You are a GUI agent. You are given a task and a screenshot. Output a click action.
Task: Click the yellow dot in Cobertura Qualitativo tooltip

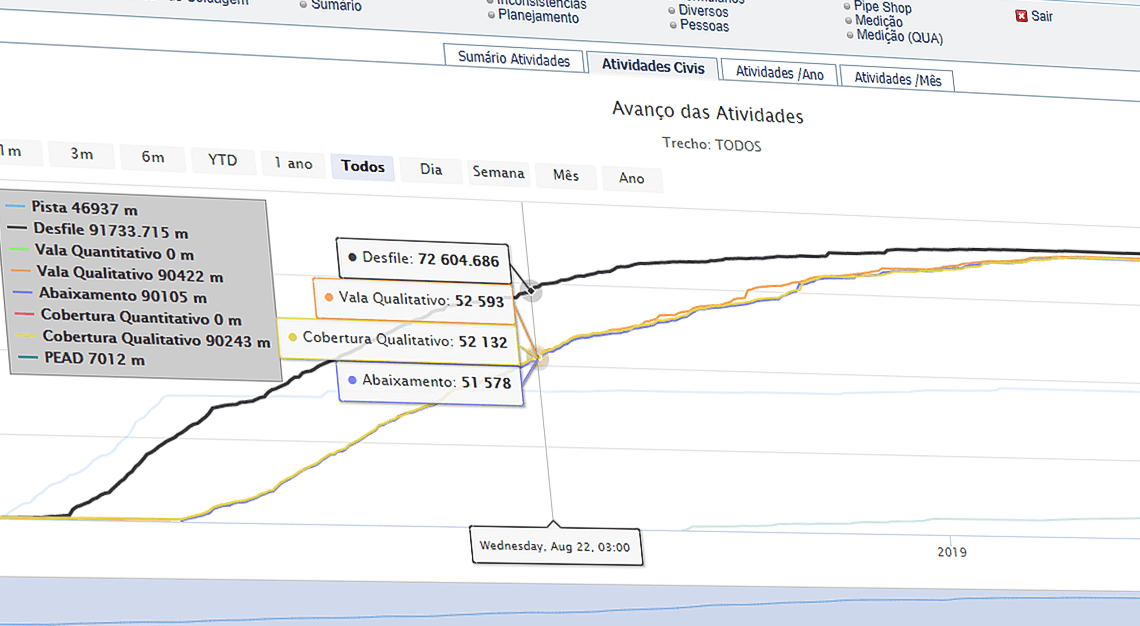pos(293,339)
